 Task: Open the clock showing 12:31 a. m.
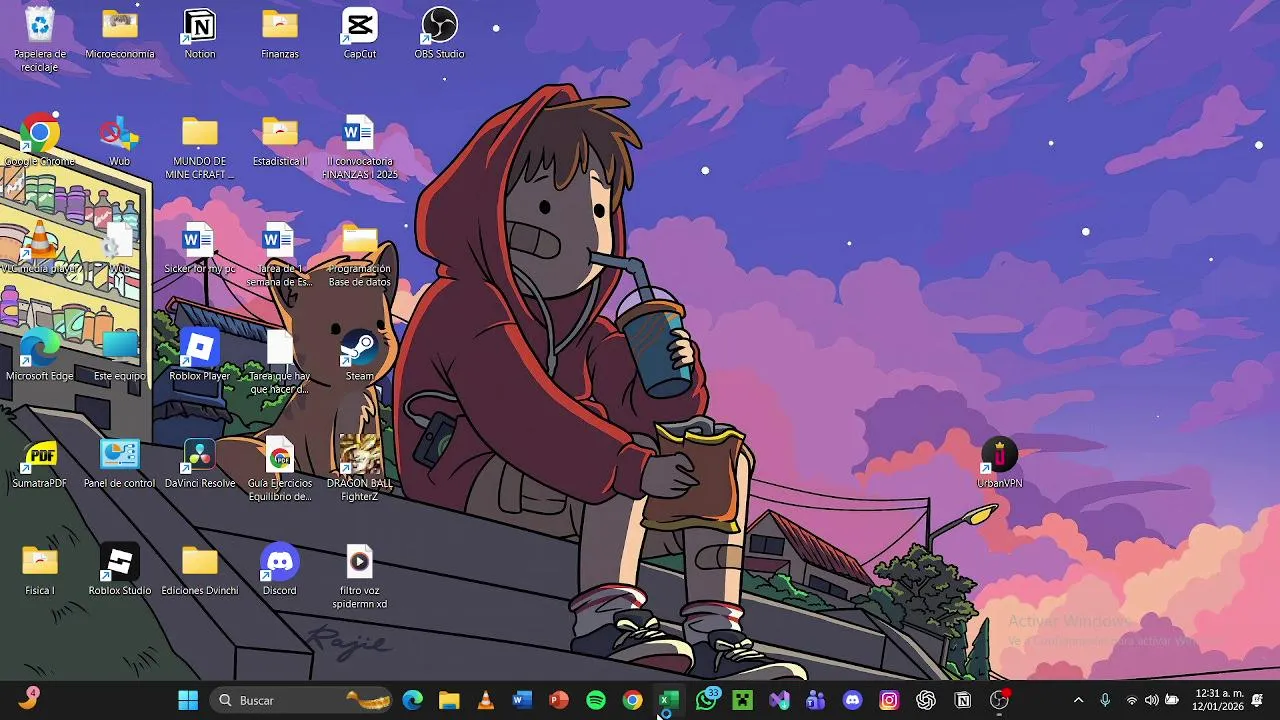pos(1217,700)
